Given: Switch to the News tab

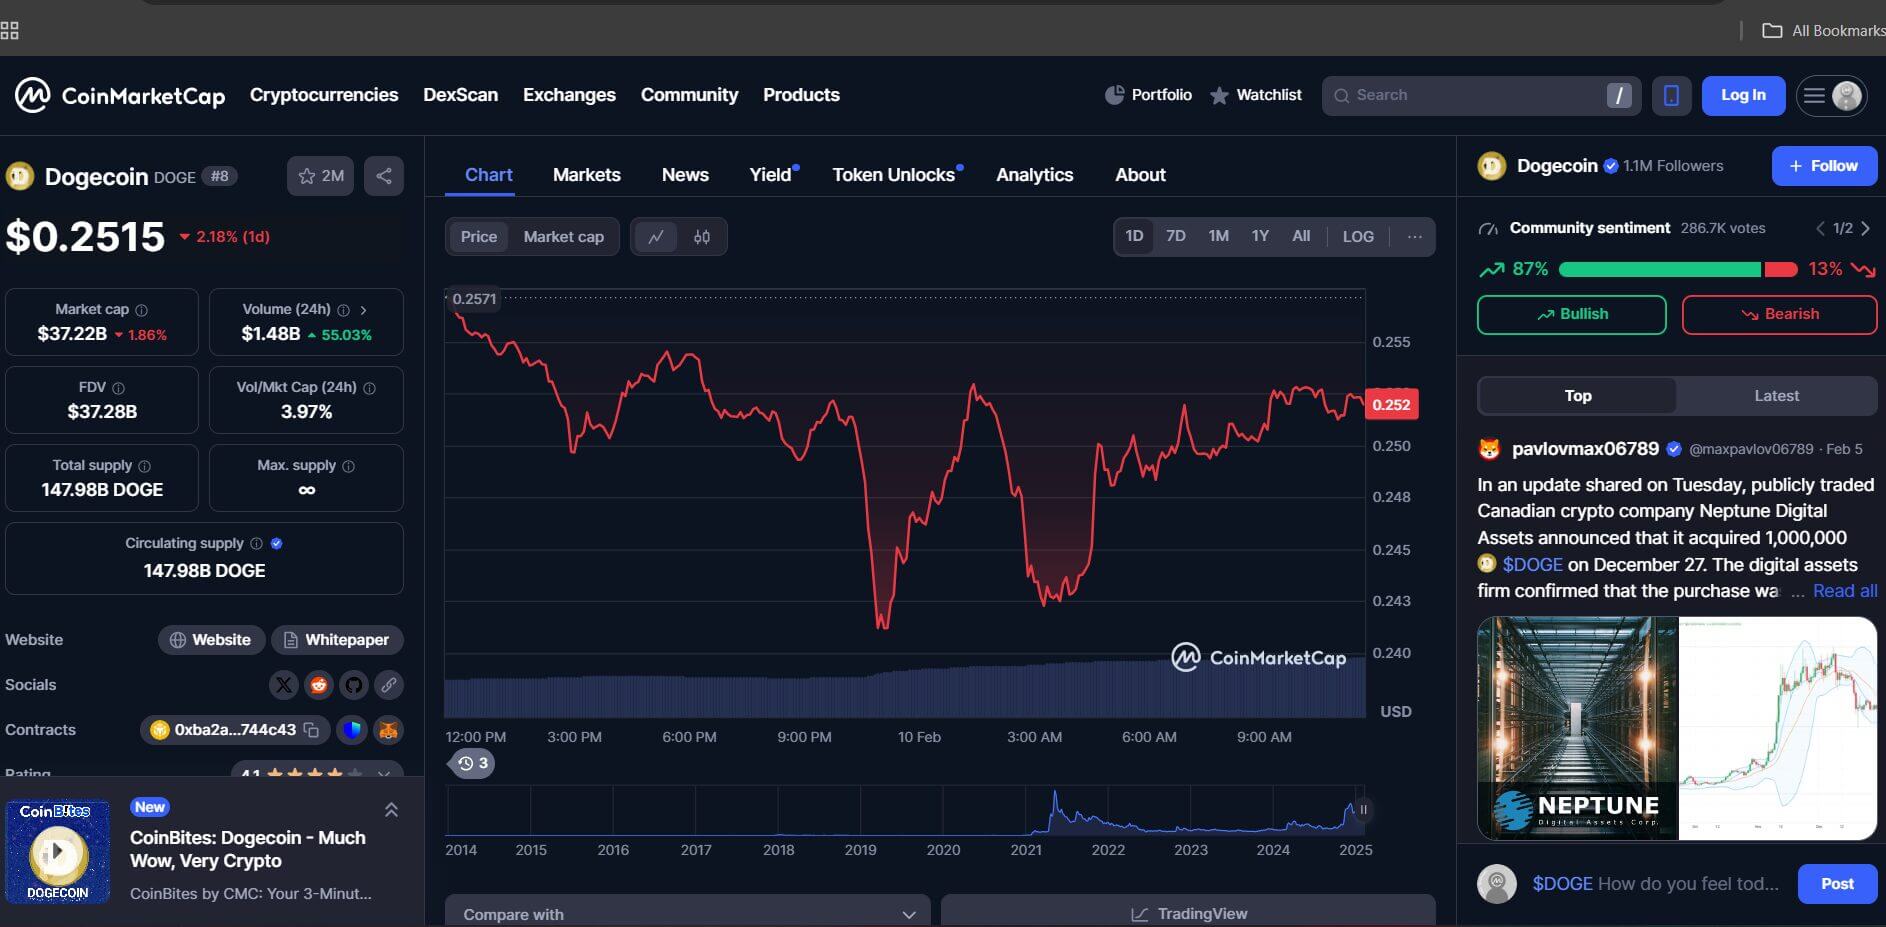Looking at the screenshot, I should [x=684, y=174].
